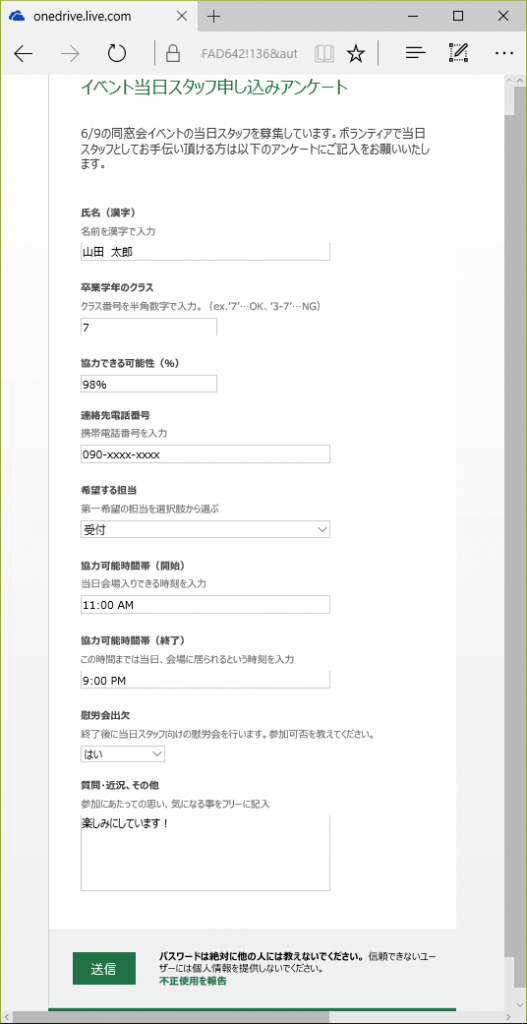Add page to favorites star icon

(x=355, y=54)
